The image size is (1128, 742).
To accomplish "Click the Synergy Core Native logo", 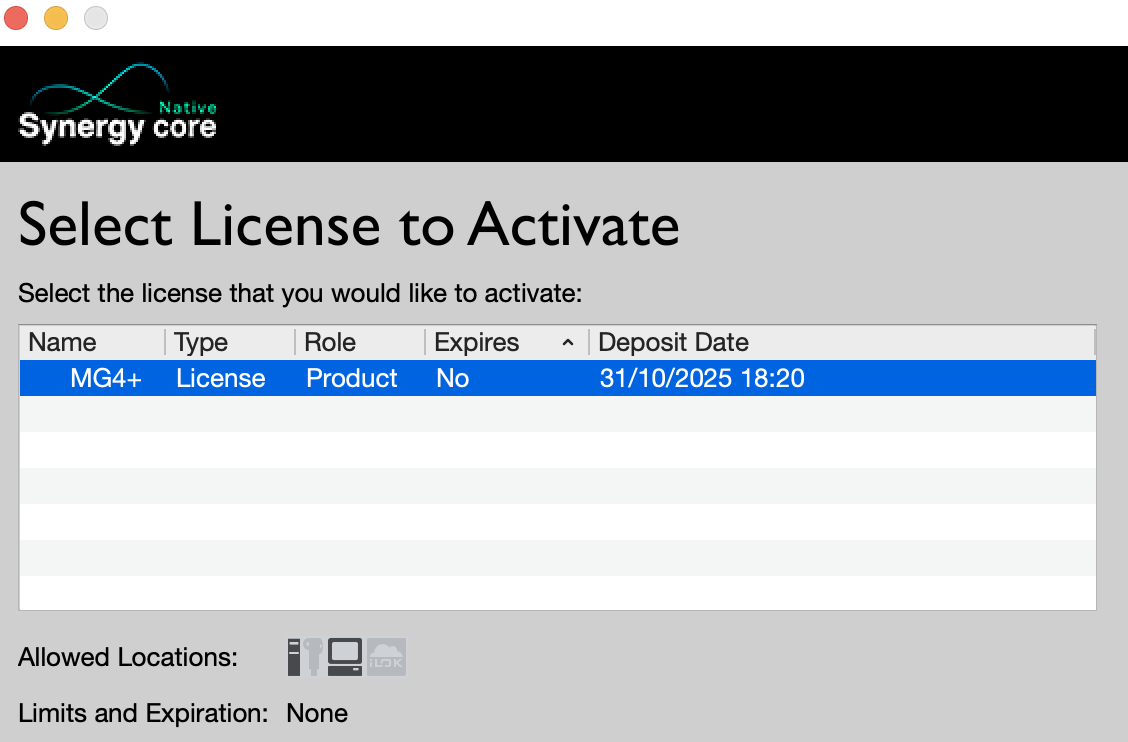I will (x=118, y=107).
